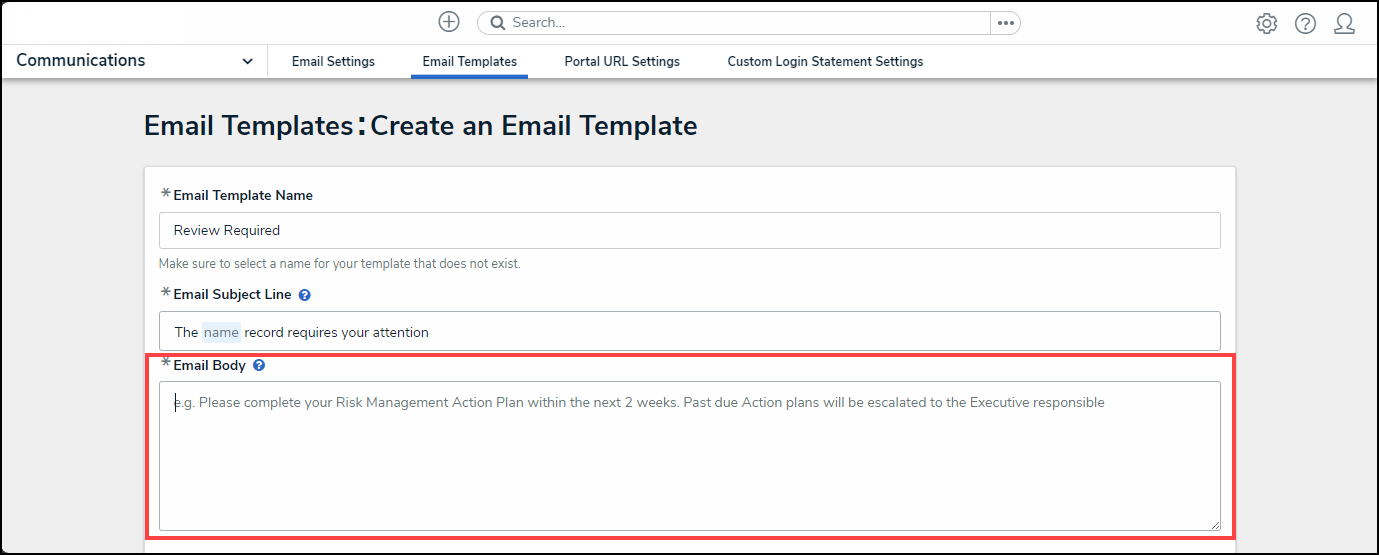The height and width of the screenshot is (555, 1379).
Task: Click the search magnifier icon
Action: (496, 23)
